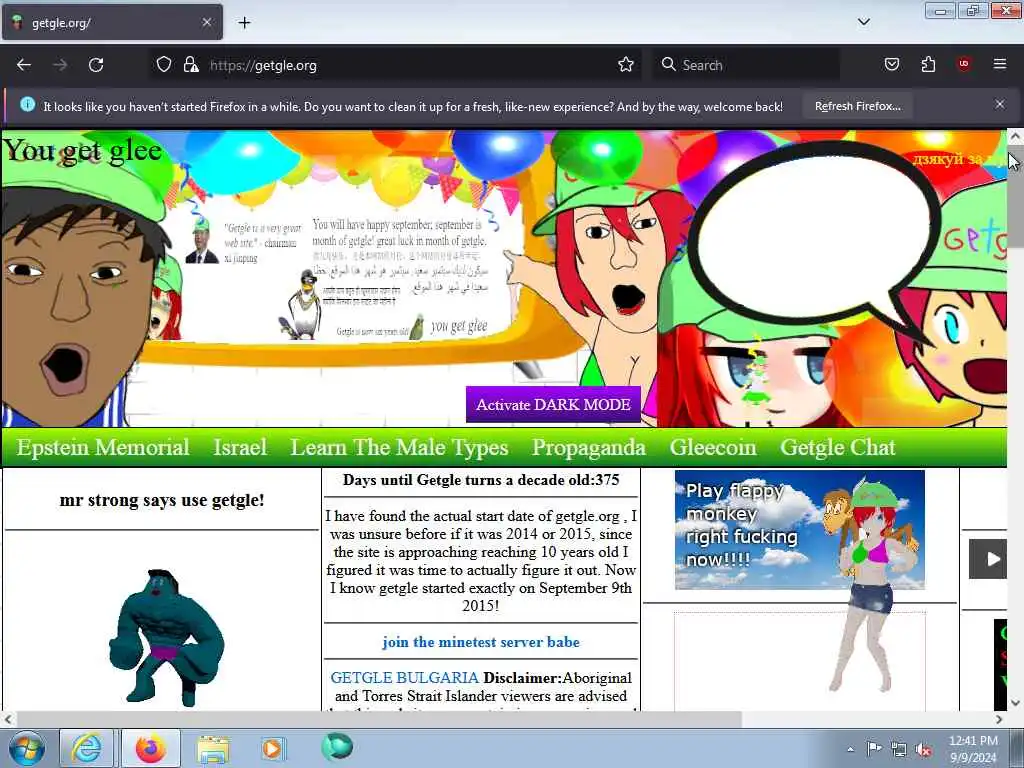Activate DARK MODE on the page
Image resolution: width=1024 pixels, height=768 pixels.
[553, 404]
